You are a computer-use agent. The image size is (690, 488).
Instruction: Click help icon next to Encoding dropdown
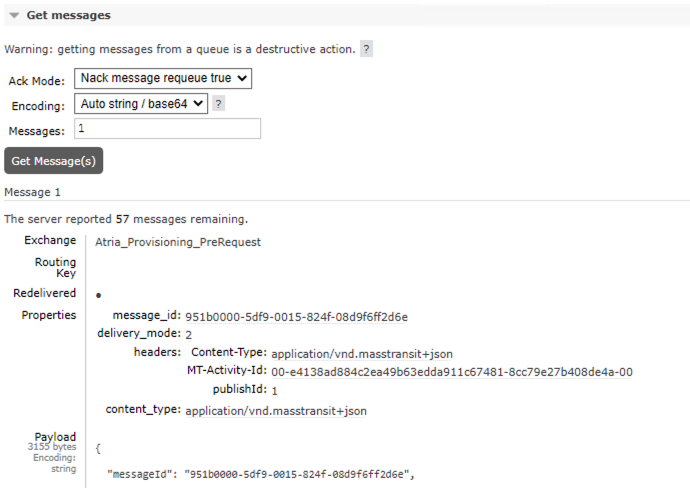[218, 104]
